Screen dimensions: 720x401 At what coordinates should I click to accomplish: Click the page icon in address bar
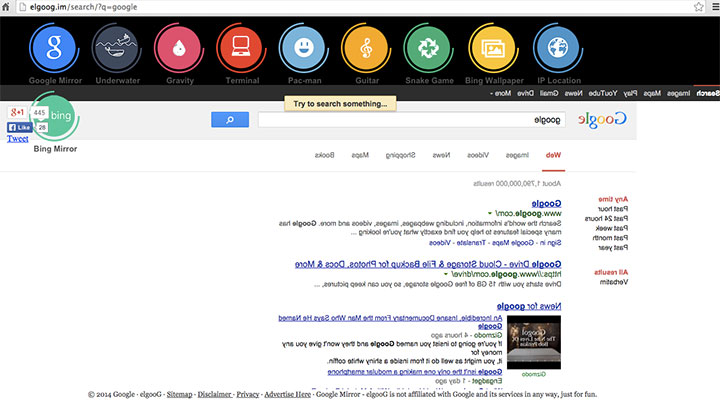pos(22,7)
